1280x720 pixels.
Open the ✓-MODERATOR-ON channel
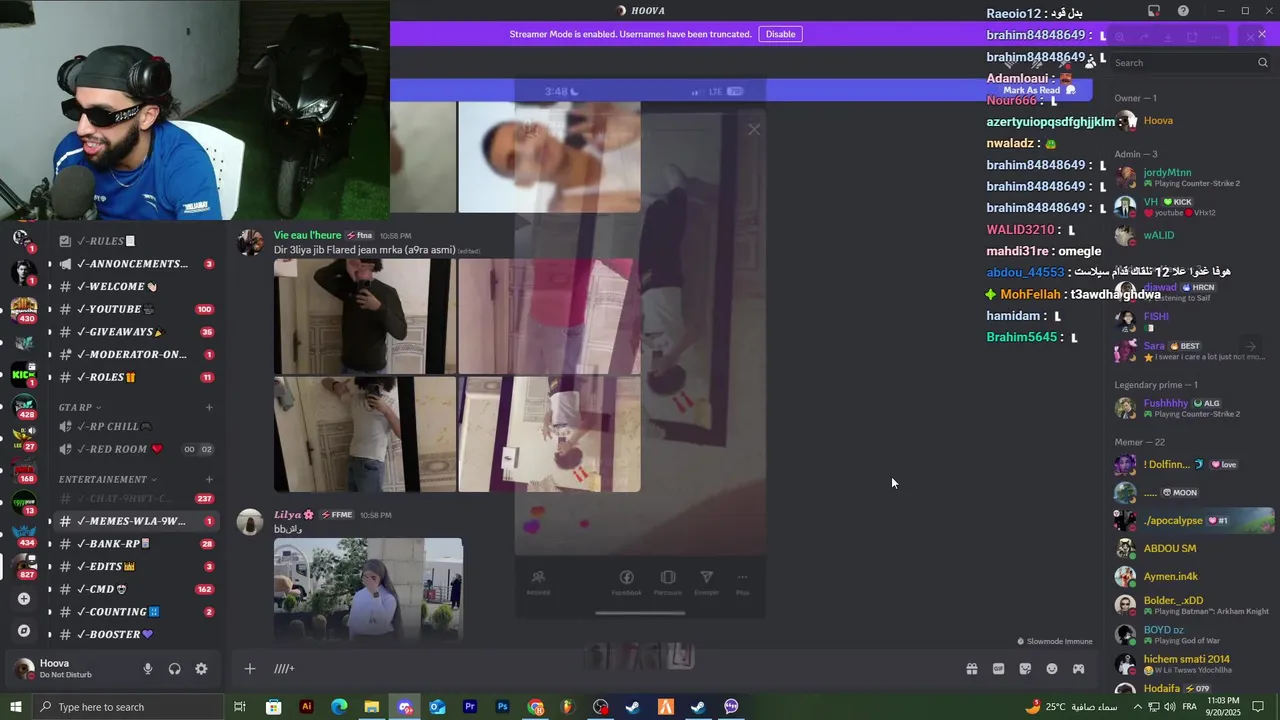tap(137, 355)
